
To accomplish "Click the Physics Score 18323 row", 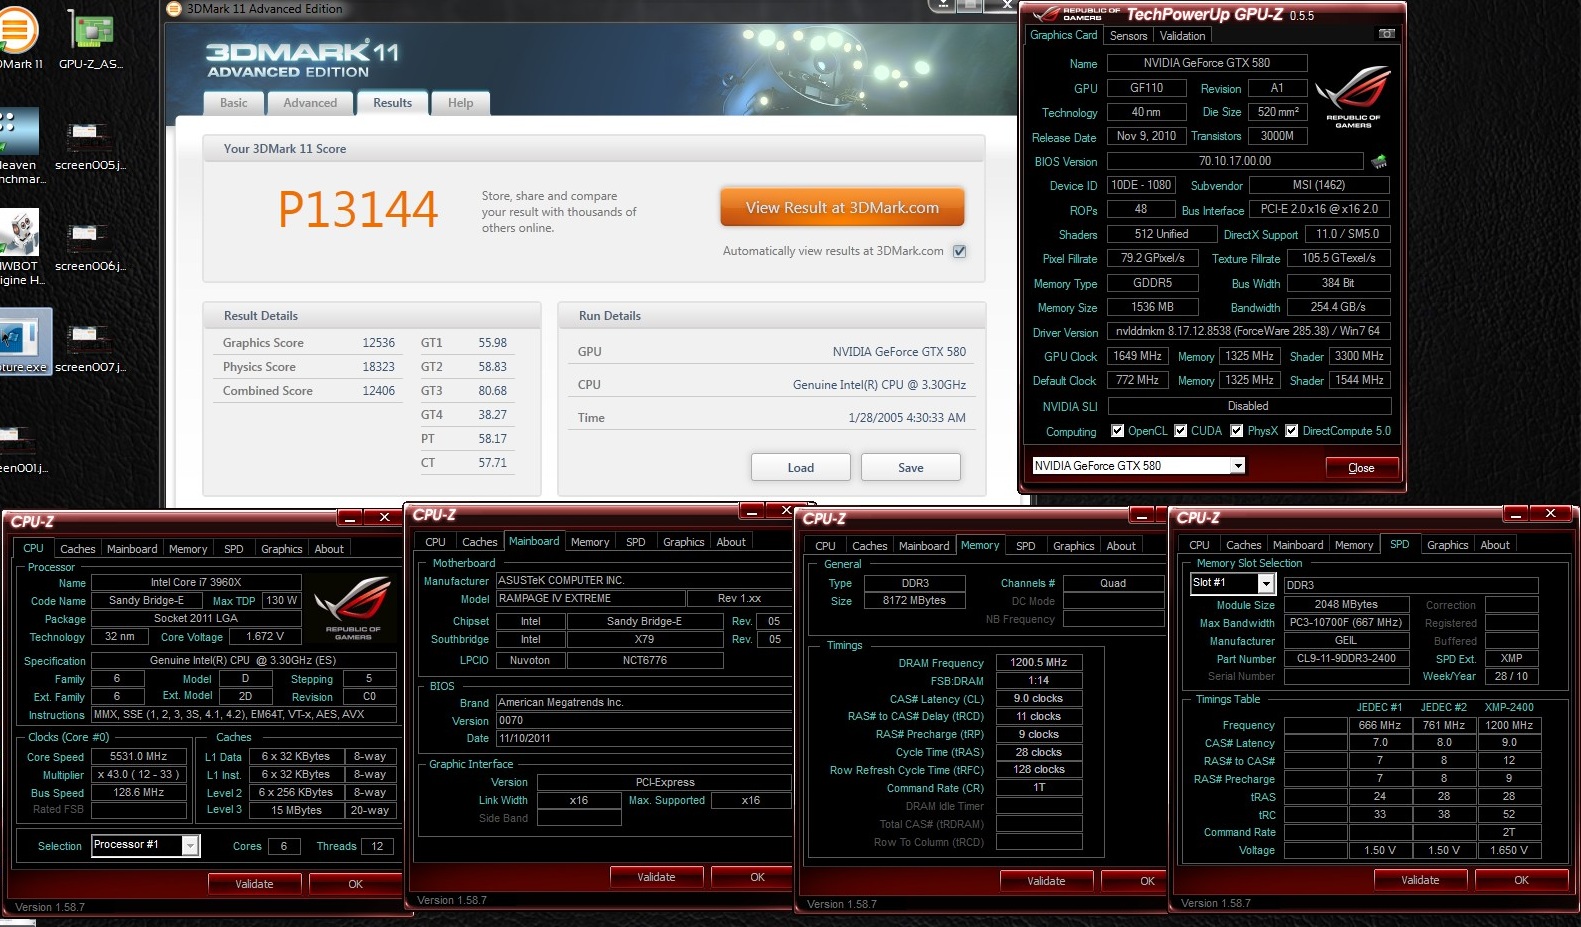I will click(309, 367).
